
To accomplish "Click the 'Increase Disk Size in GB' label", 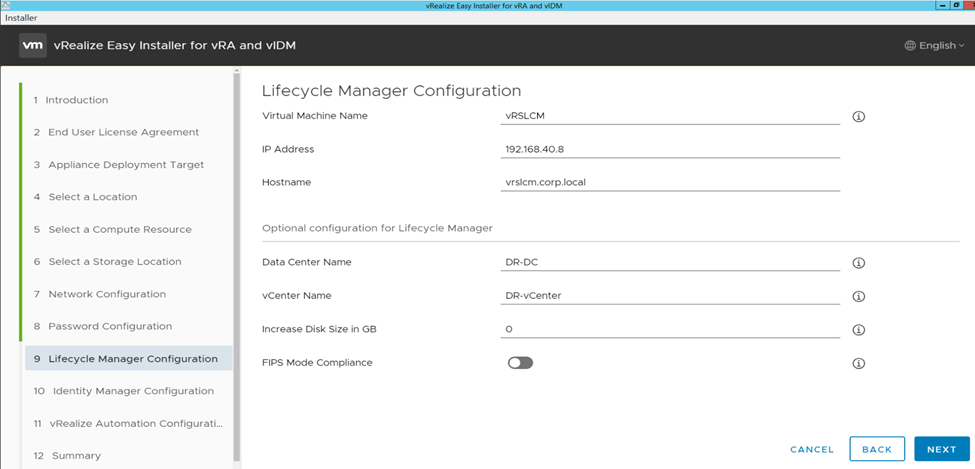I will [x=319, y=329].
